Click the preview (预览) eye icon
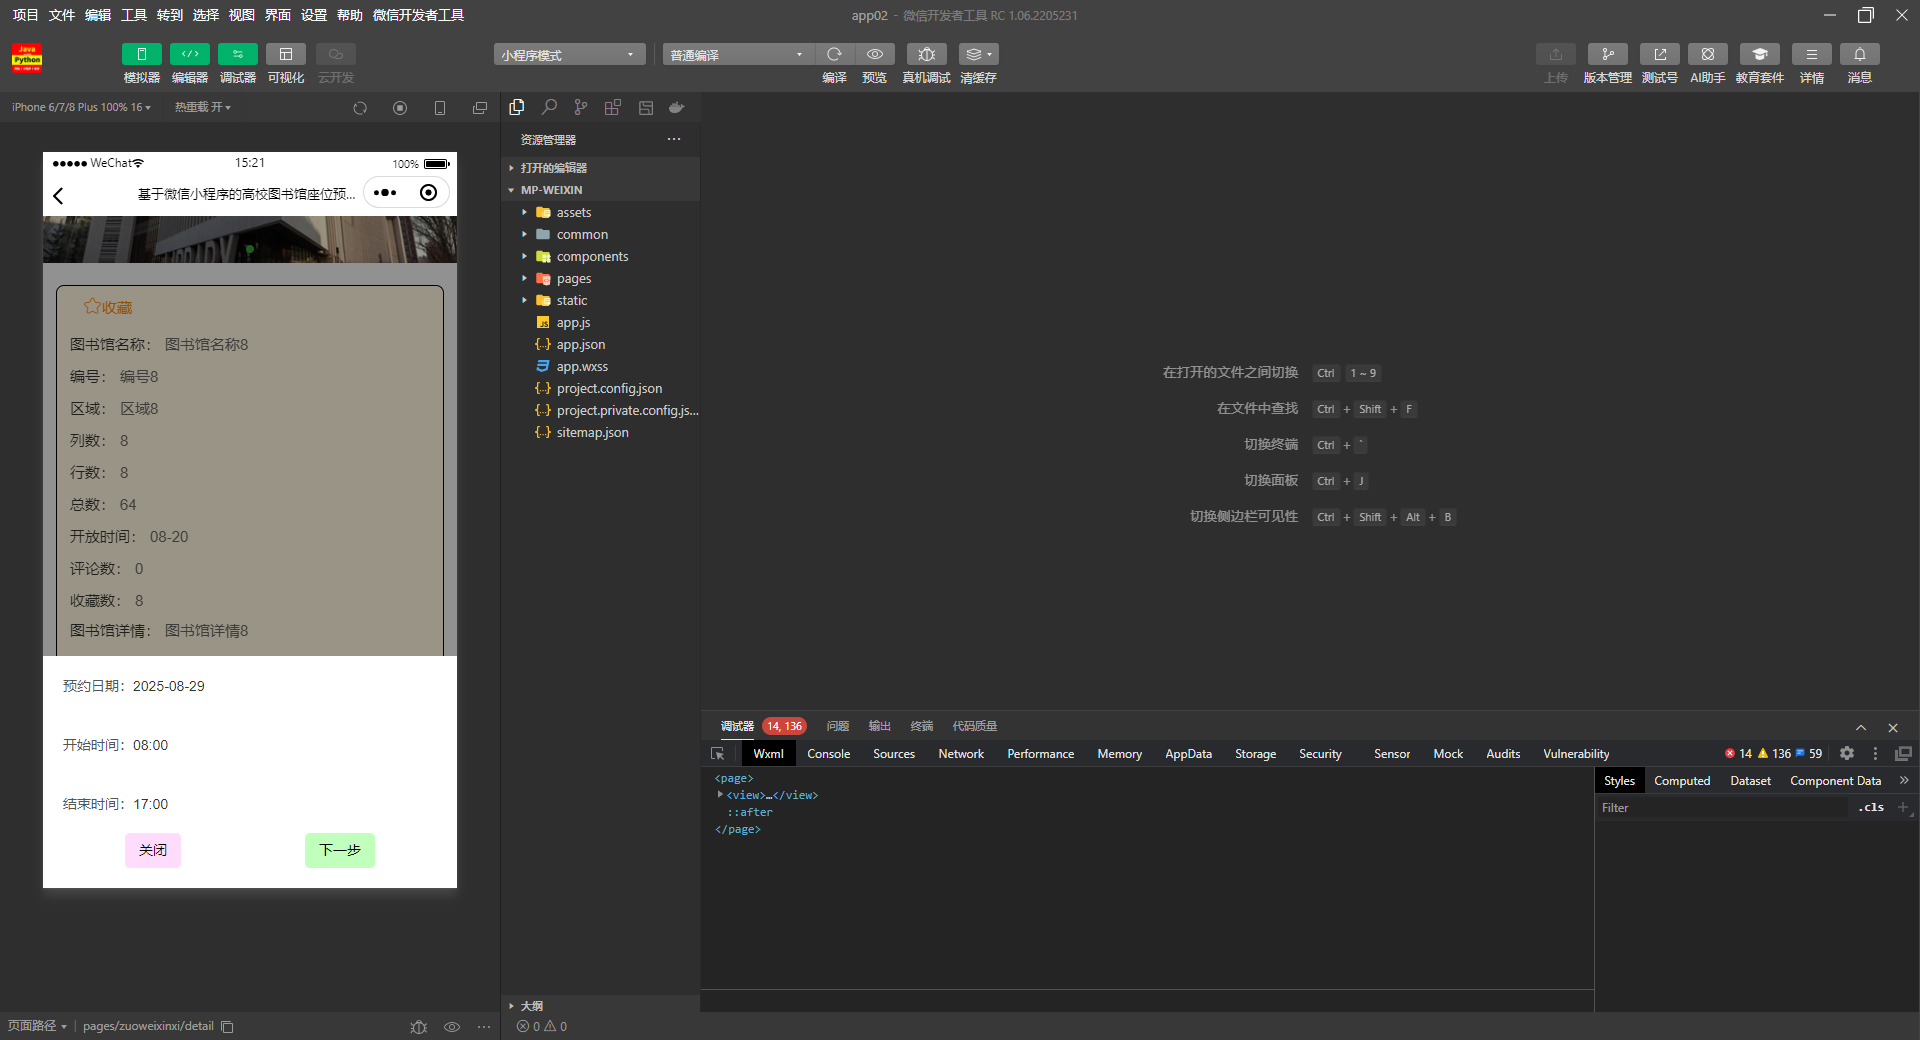The width and height of the screenshot is (1920, 1040). pyautogui.click(x=875, y=54)
